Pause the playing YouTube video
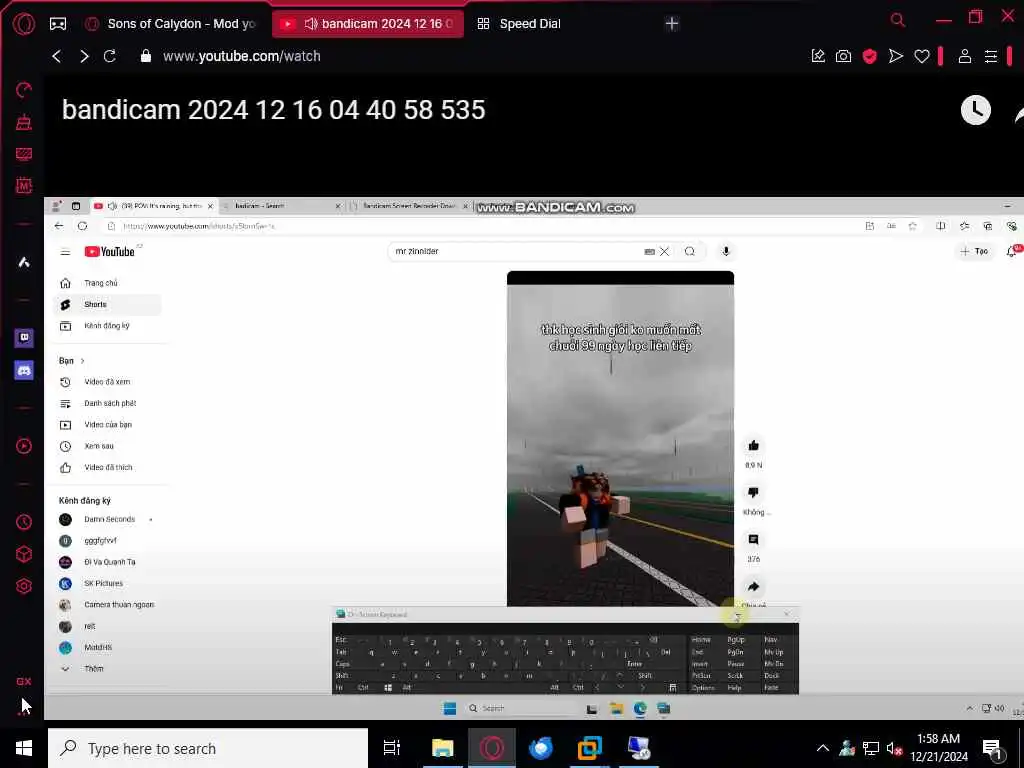 [533, 457]
